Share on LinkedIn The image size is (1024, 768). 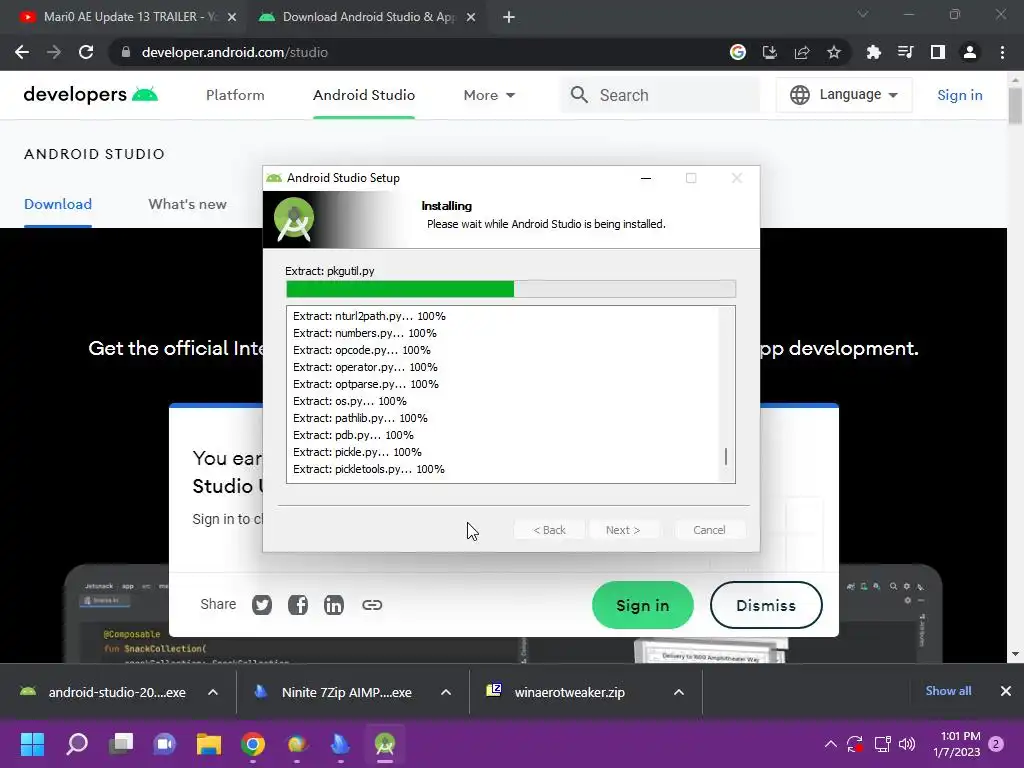pos(334,605)
